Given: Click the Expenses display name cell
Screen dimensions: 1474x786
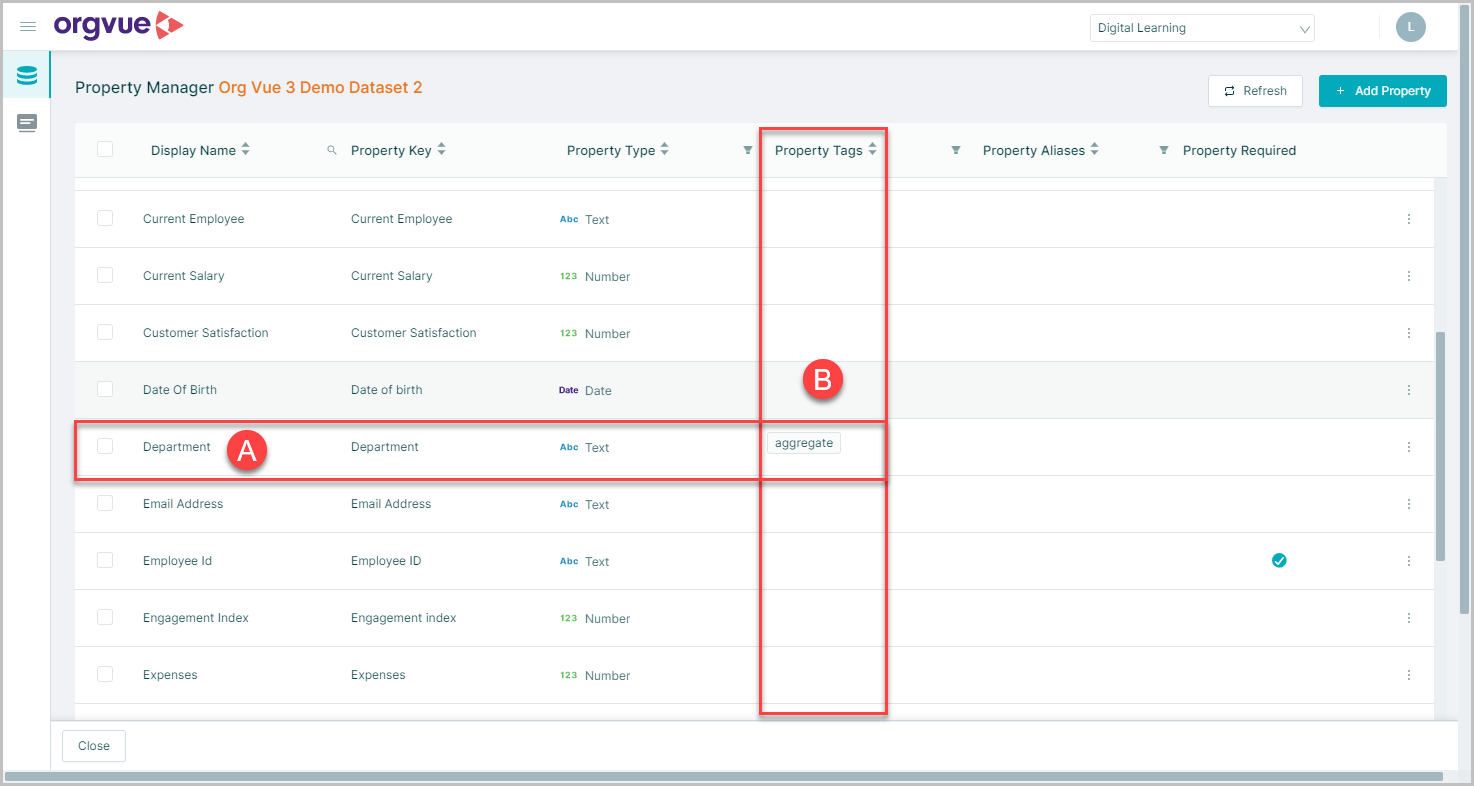Looking at the screenshot, I should pyautogui.click(x=170, y=675).
